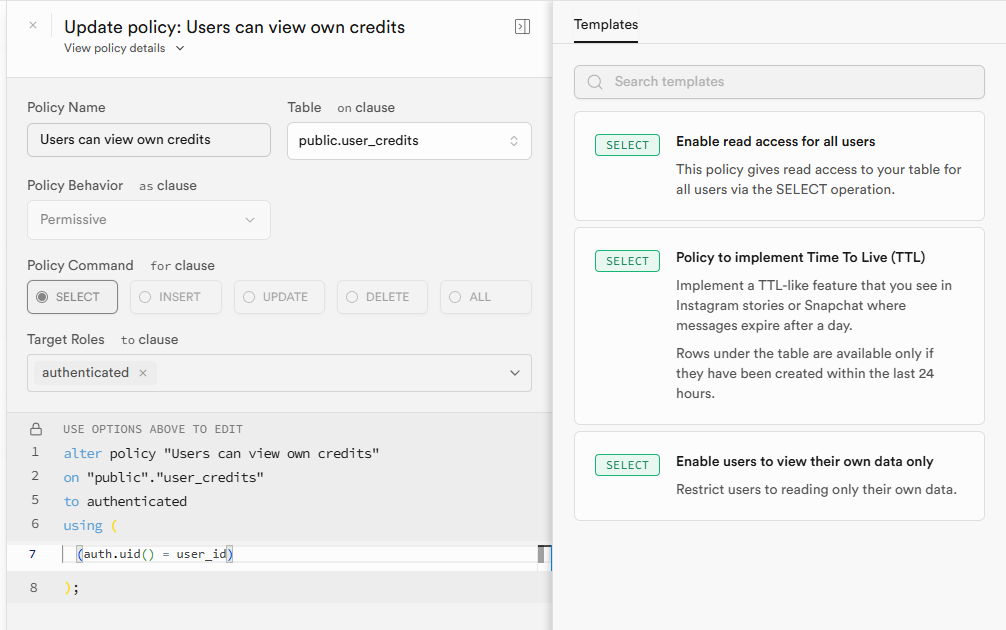The image size is (1006, 630).
Task: Click the search magnifier icon in templates
Action: point(595,82)
